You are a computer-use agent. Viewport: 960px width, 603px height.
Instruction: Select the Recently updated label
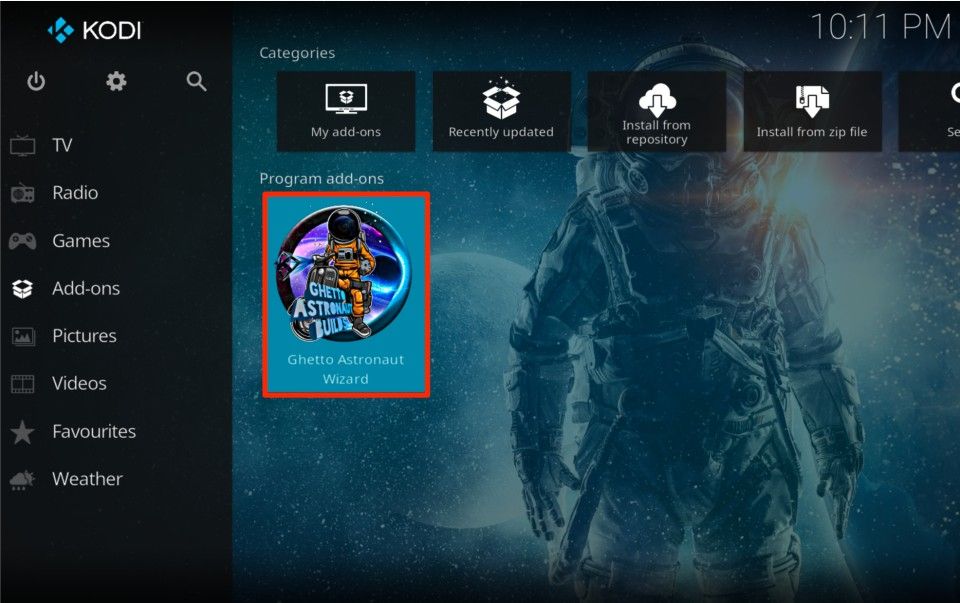(x=501, y=132)
